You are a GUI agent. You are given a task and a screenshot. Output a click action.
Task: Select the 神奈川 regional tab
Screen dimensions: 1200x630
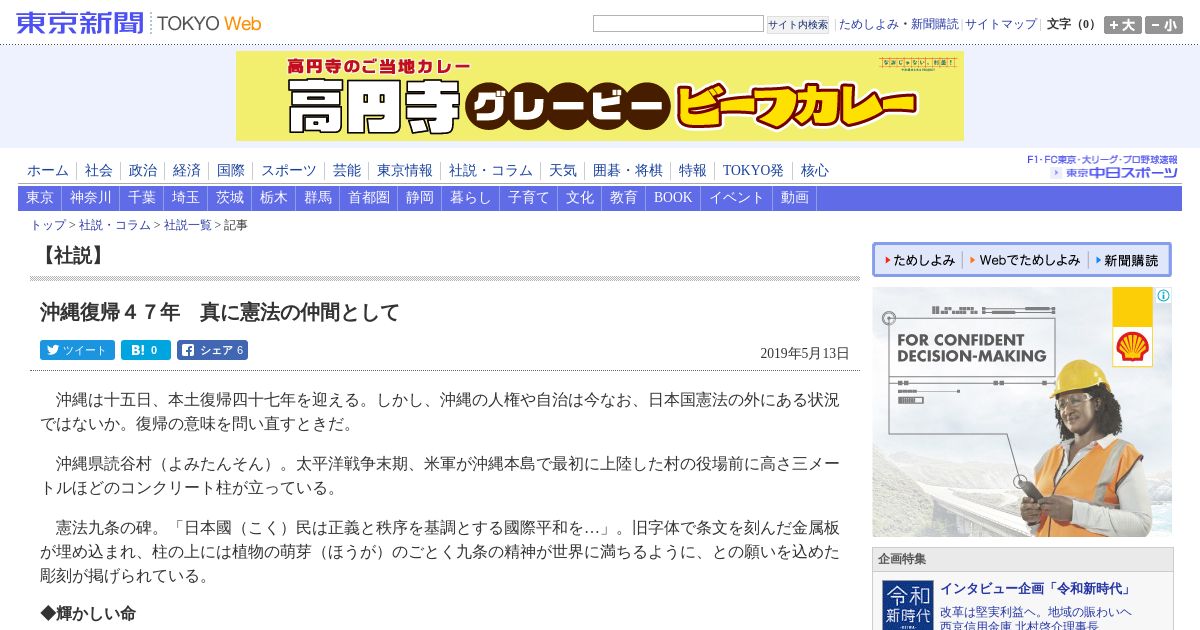coord(91,198)
